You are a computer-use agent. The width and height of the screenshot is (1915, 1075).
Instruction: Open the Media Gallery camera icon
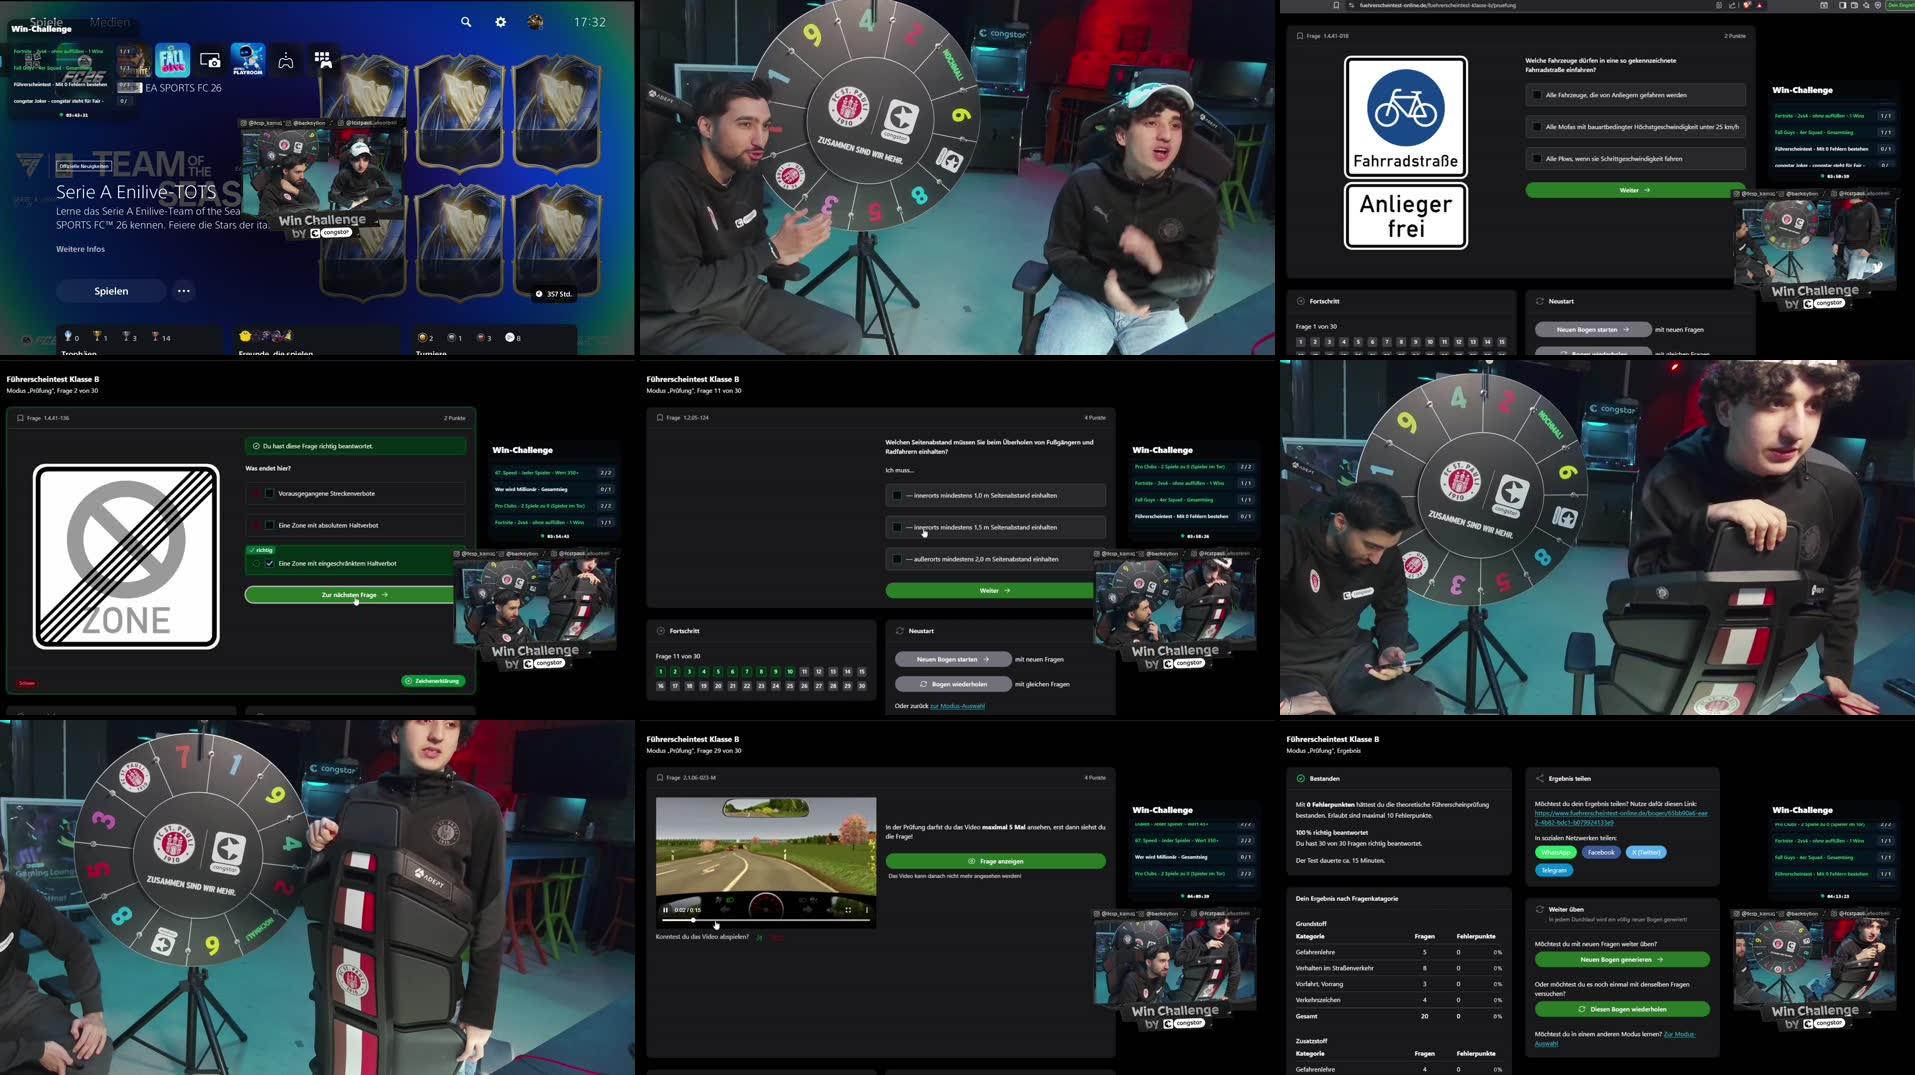tap(210, 61)
